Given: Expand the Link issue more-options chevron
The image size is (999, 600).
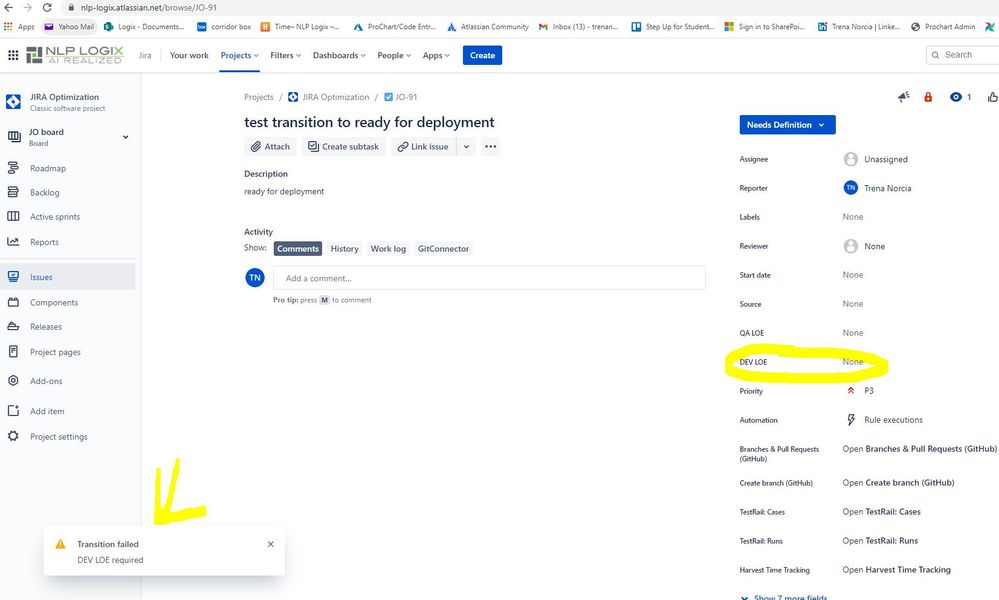Looking at the screenshot, I should click(466, 146).
